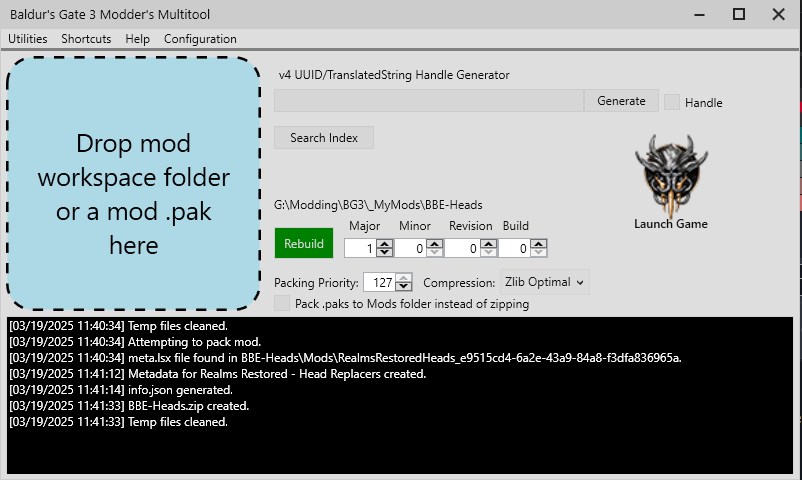The height and width of the screenshot is (480, 802).
Task: Click the Build version value field
Action: [x=515, y=248]
